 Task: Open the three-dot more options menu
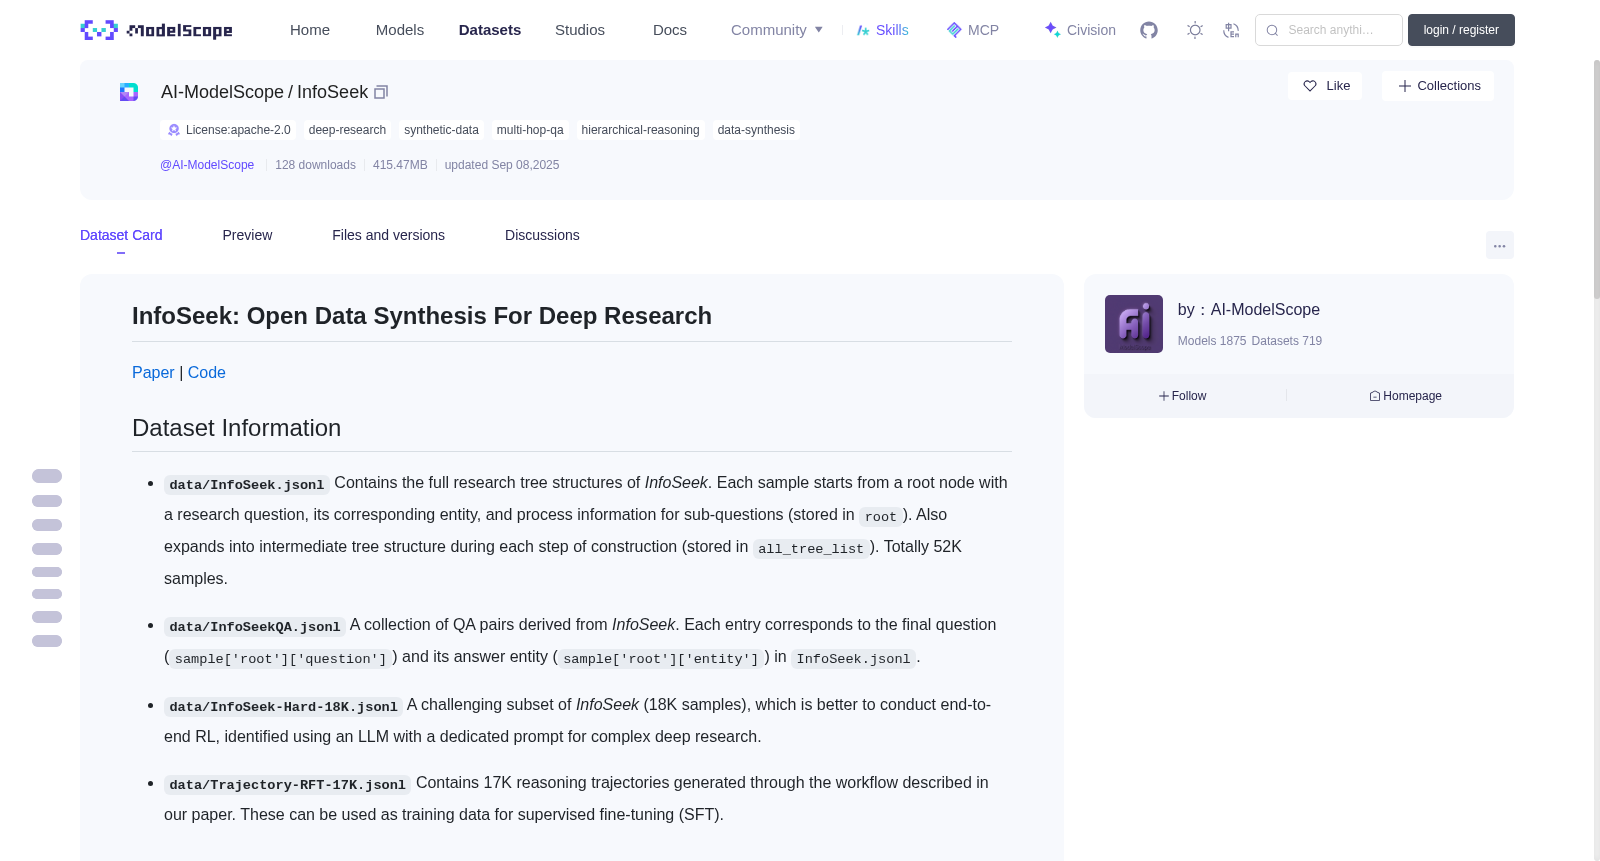pyautogui.click(x=1499, y=245)
